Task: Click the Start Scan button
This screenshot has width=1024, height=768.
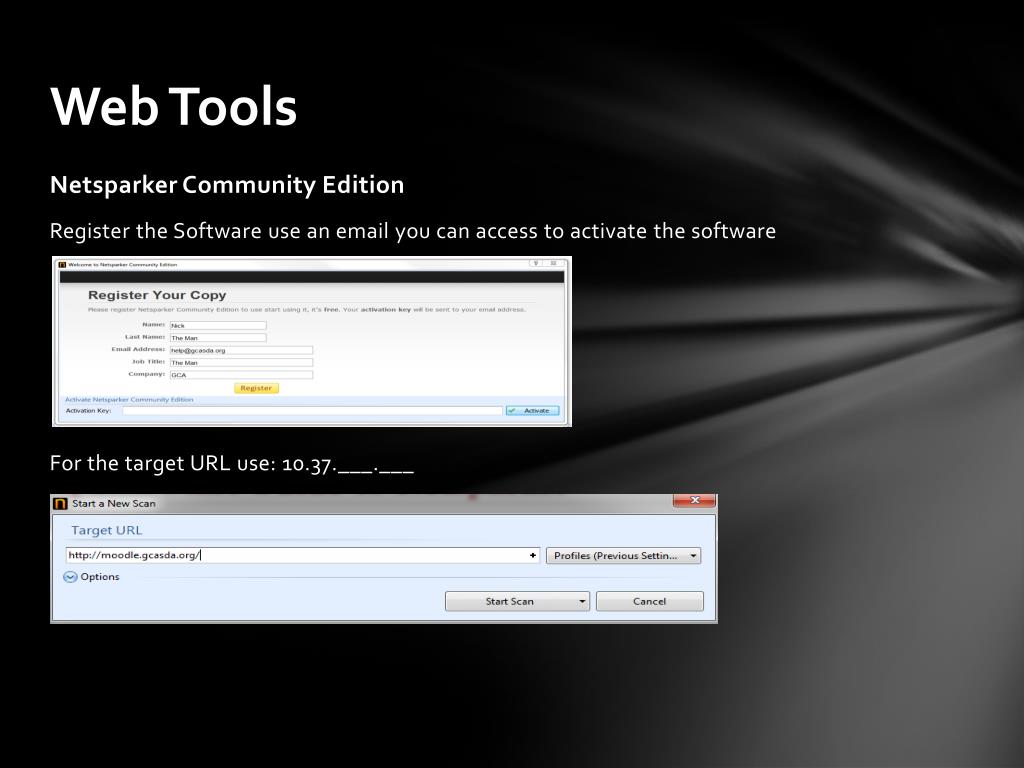Action: coord(510,601)
